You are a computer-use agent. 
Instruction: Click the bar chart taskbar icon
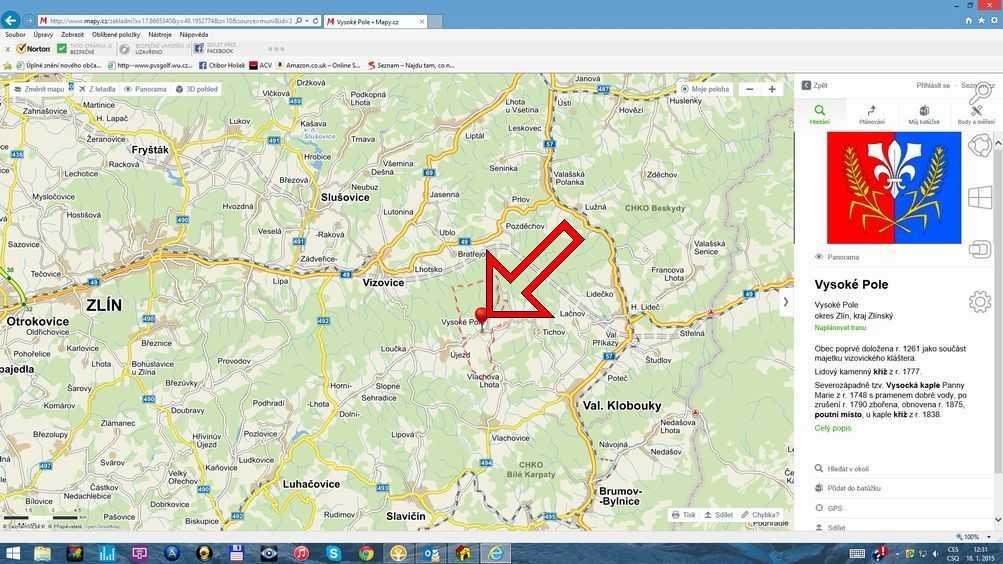tap(107, 553)
